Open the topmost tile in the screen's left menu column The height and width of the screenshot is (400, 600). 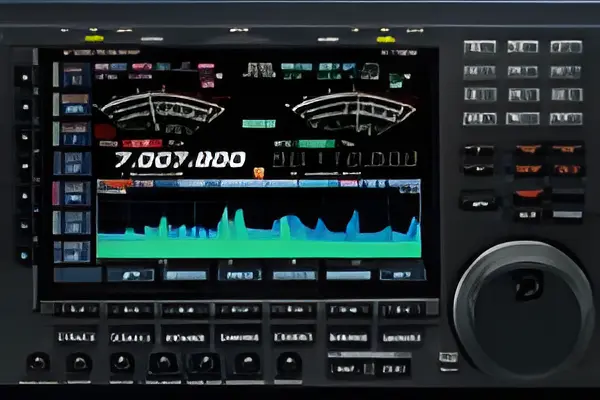(x=72, y=75)
